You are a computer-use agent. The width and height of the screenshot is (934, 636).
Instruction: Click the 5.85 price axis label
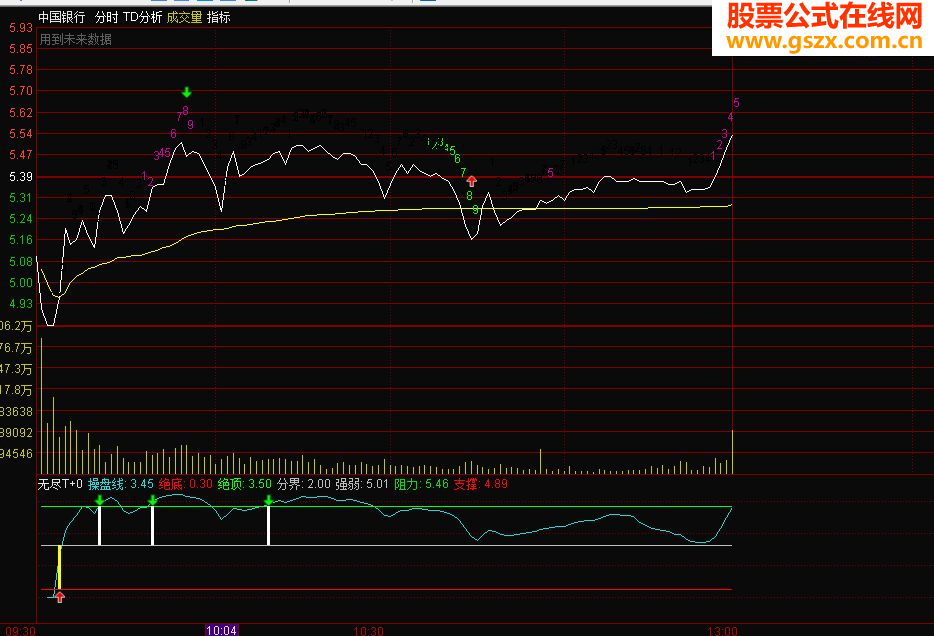[21, 49]
